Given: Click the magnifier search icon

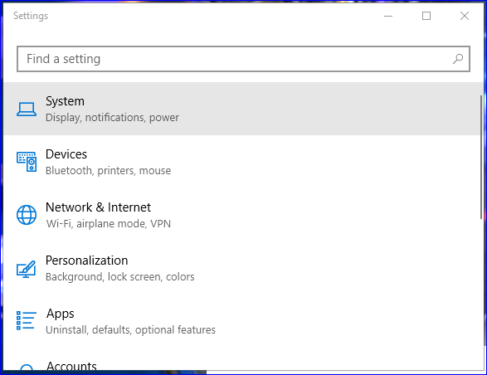Looking at the screenshot, I should point(458,59).
